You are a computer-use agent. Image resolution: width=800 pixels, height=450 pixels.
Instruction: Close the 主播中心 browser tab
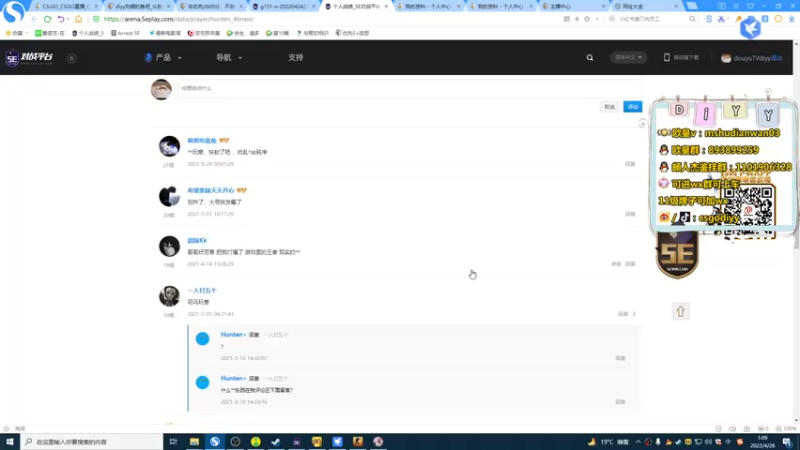point(604,6)
